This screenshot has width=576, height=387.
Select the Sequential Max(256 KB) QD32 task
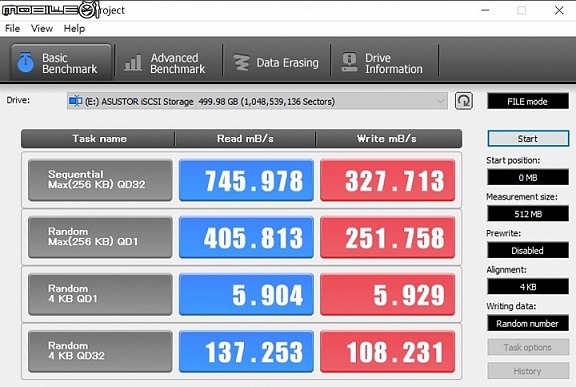point(100,180)
